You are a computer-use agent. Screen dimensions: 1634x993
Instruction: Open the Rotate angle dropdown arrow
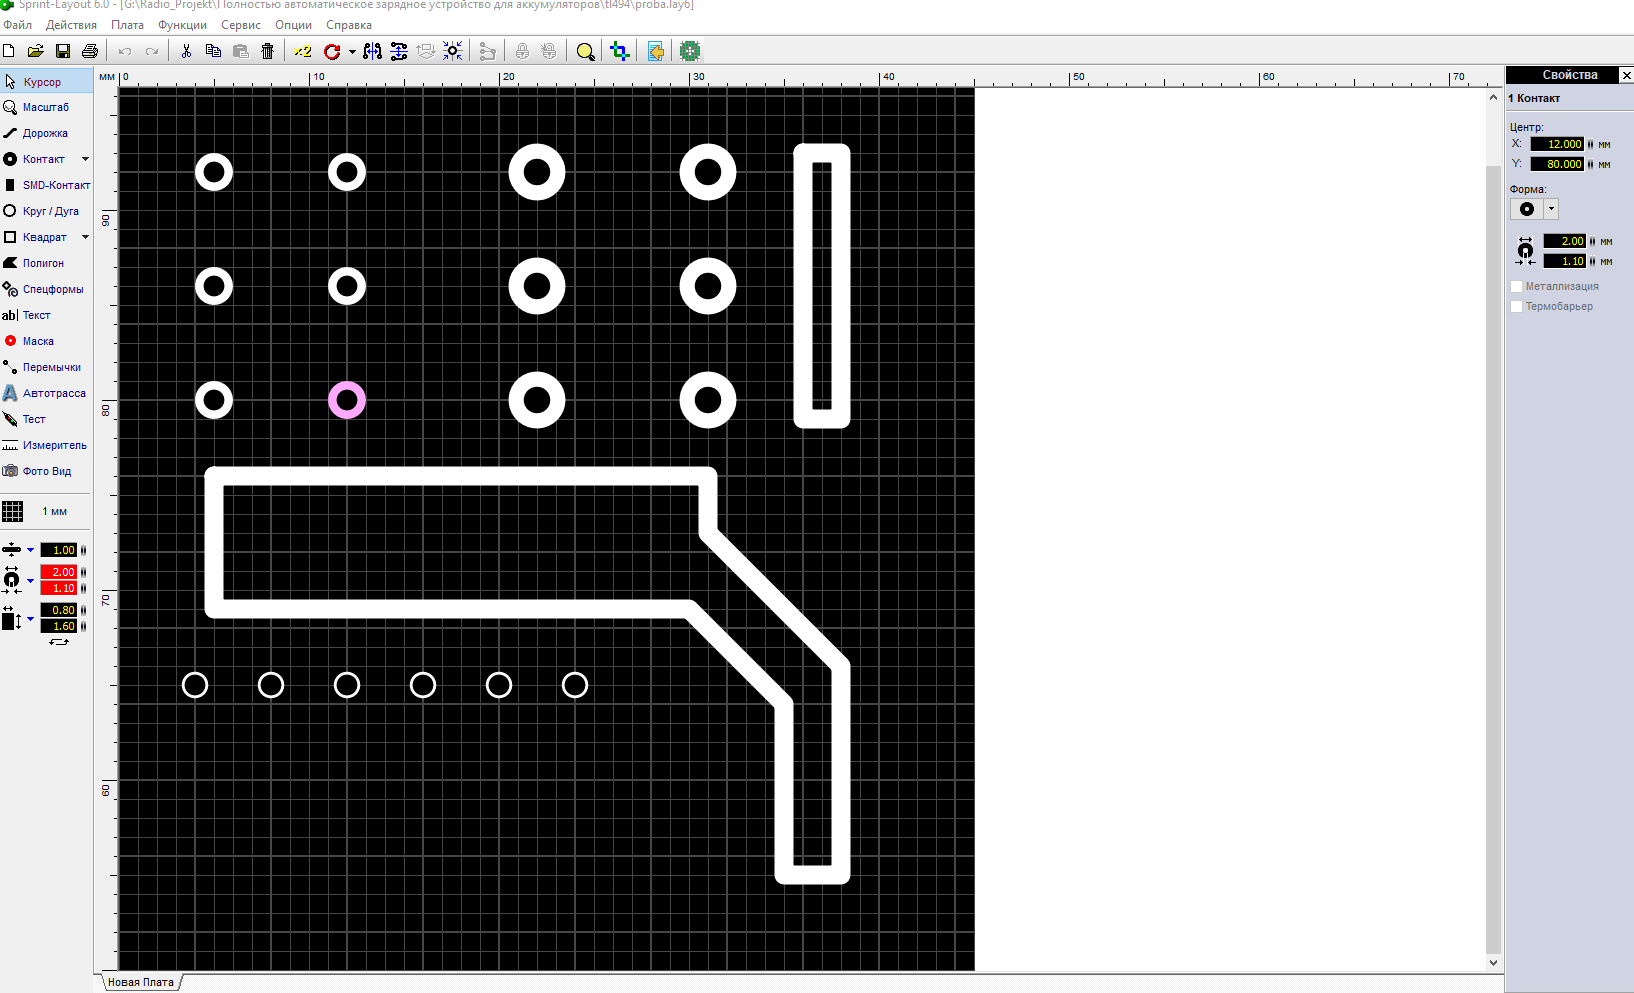[352, 52]
